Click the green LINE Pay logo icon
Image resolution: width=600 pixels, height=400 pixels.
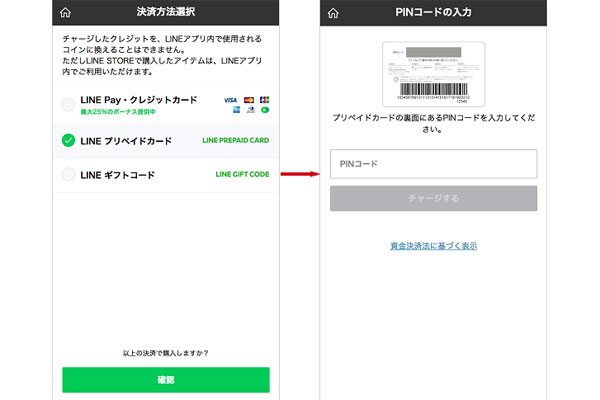[265, 110]
